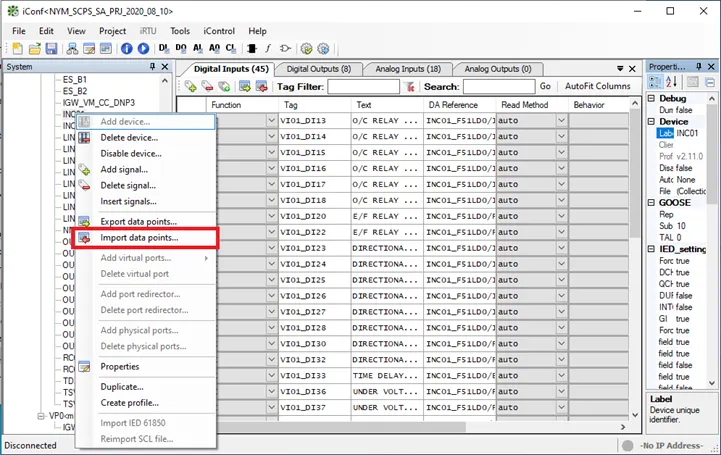Open the DI toolbar icon
721x455 pixels.
163,48
